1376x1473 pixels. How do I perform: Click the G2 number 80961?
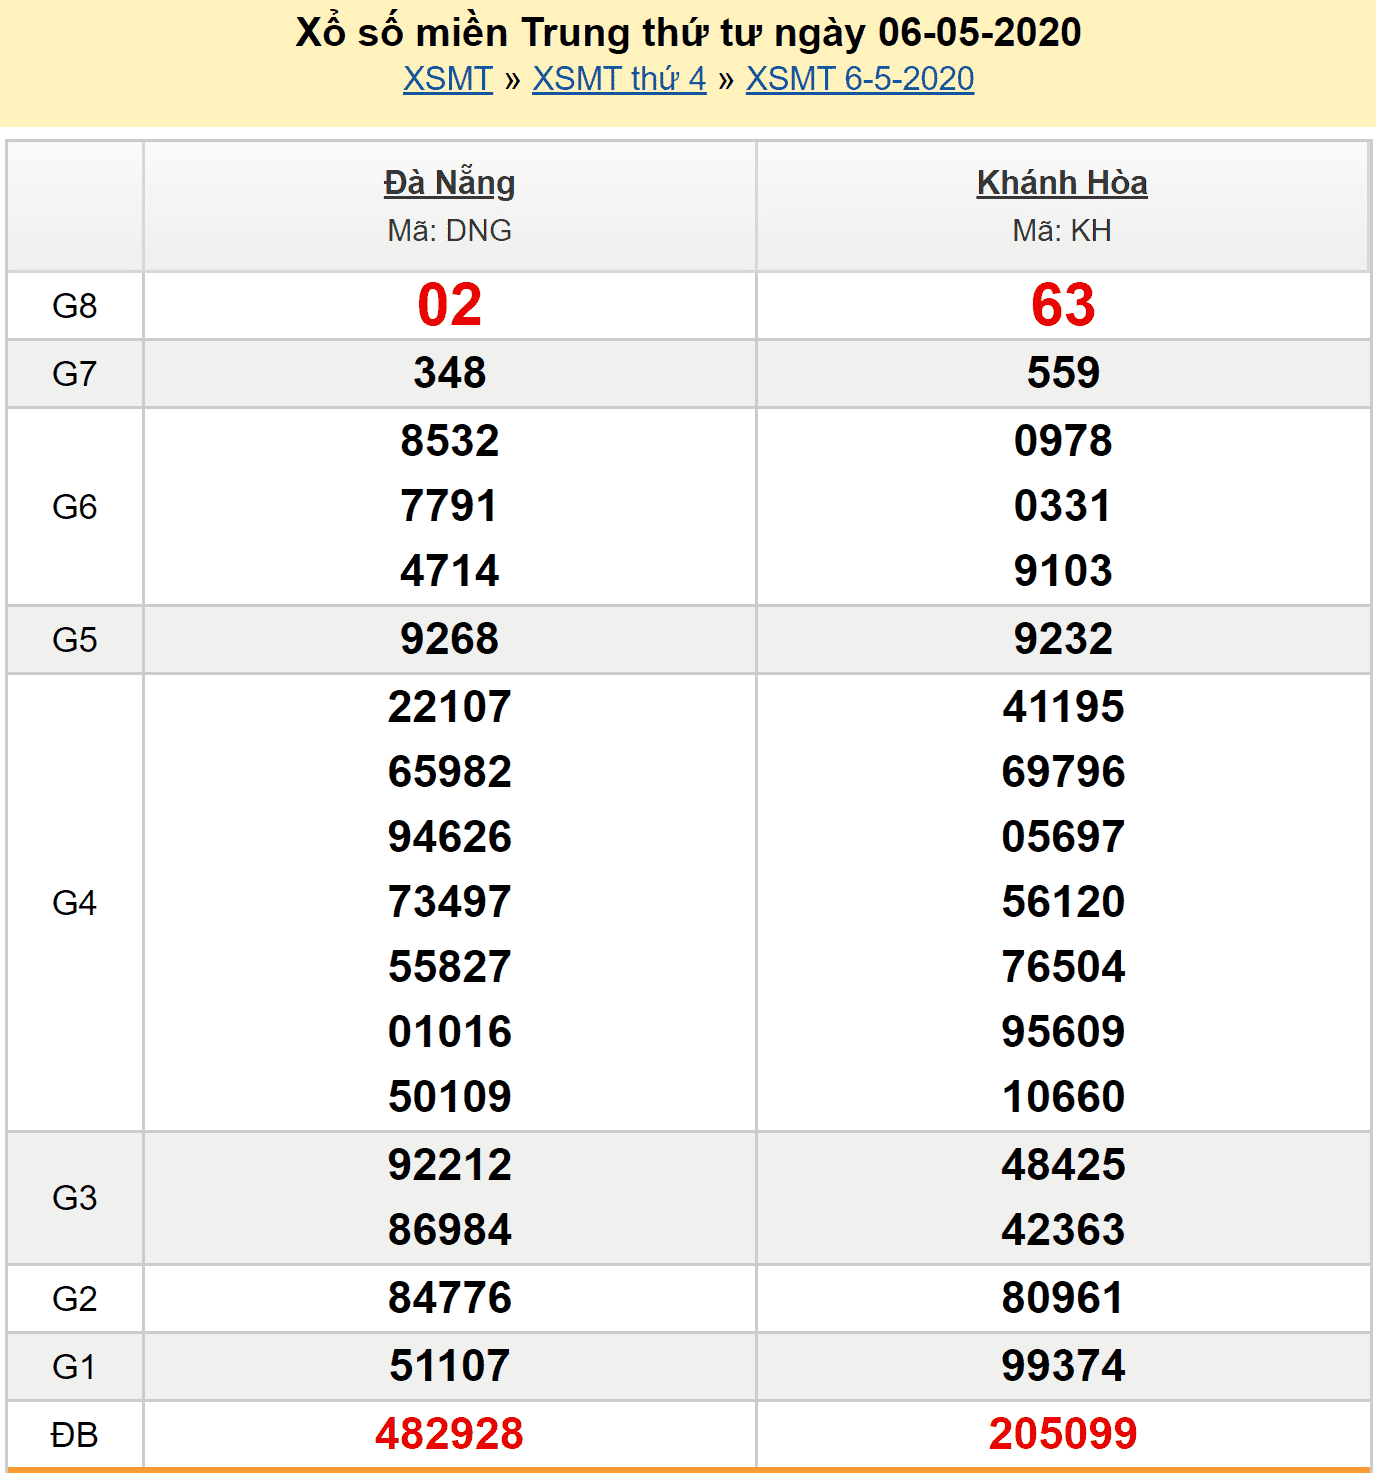tap(1063, 1298)
